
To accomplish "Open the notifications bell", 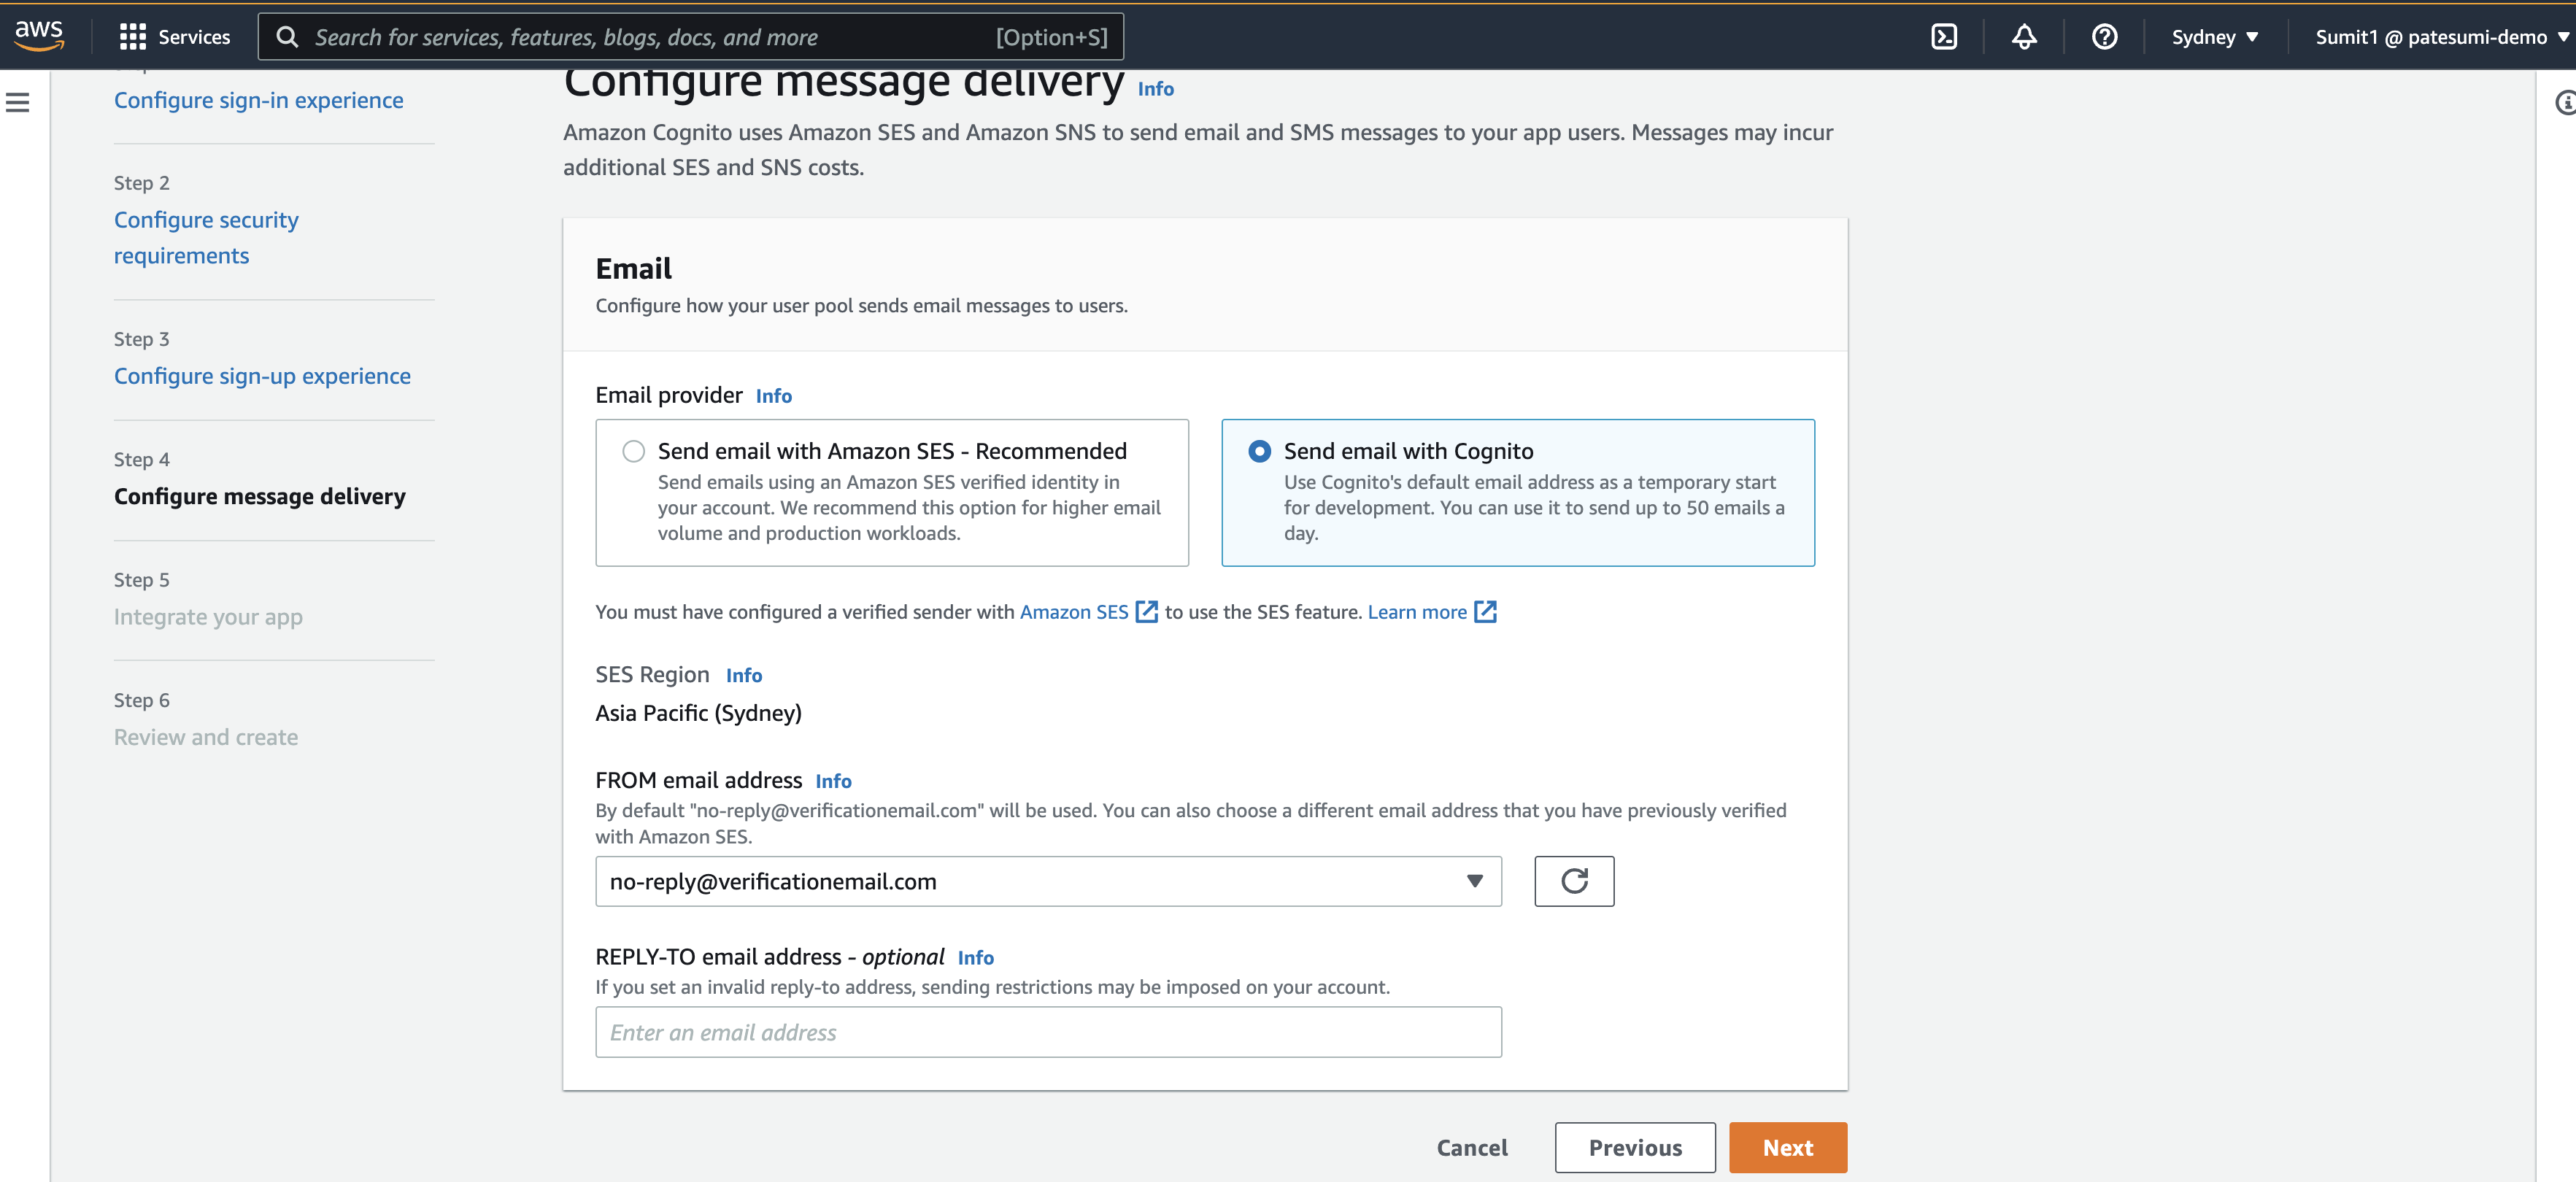I will pyautogui.click(x=2024, y=37).
